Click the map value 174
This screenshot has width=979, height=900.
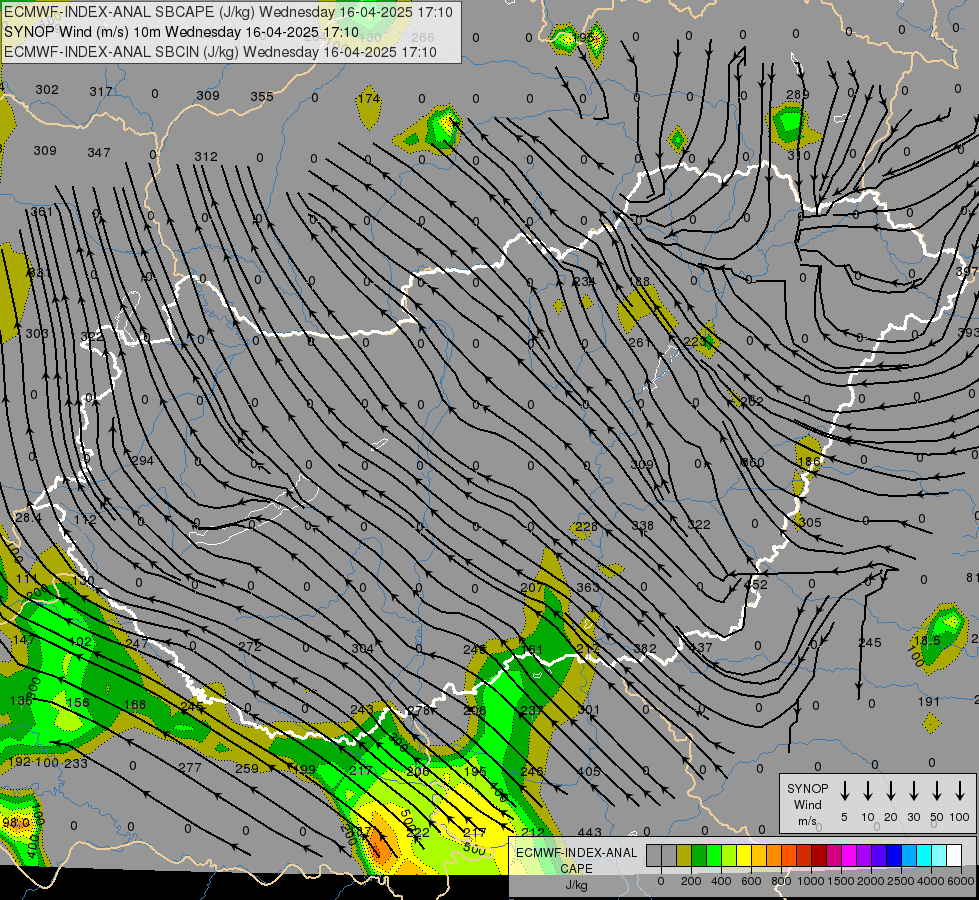coord(369,98)
